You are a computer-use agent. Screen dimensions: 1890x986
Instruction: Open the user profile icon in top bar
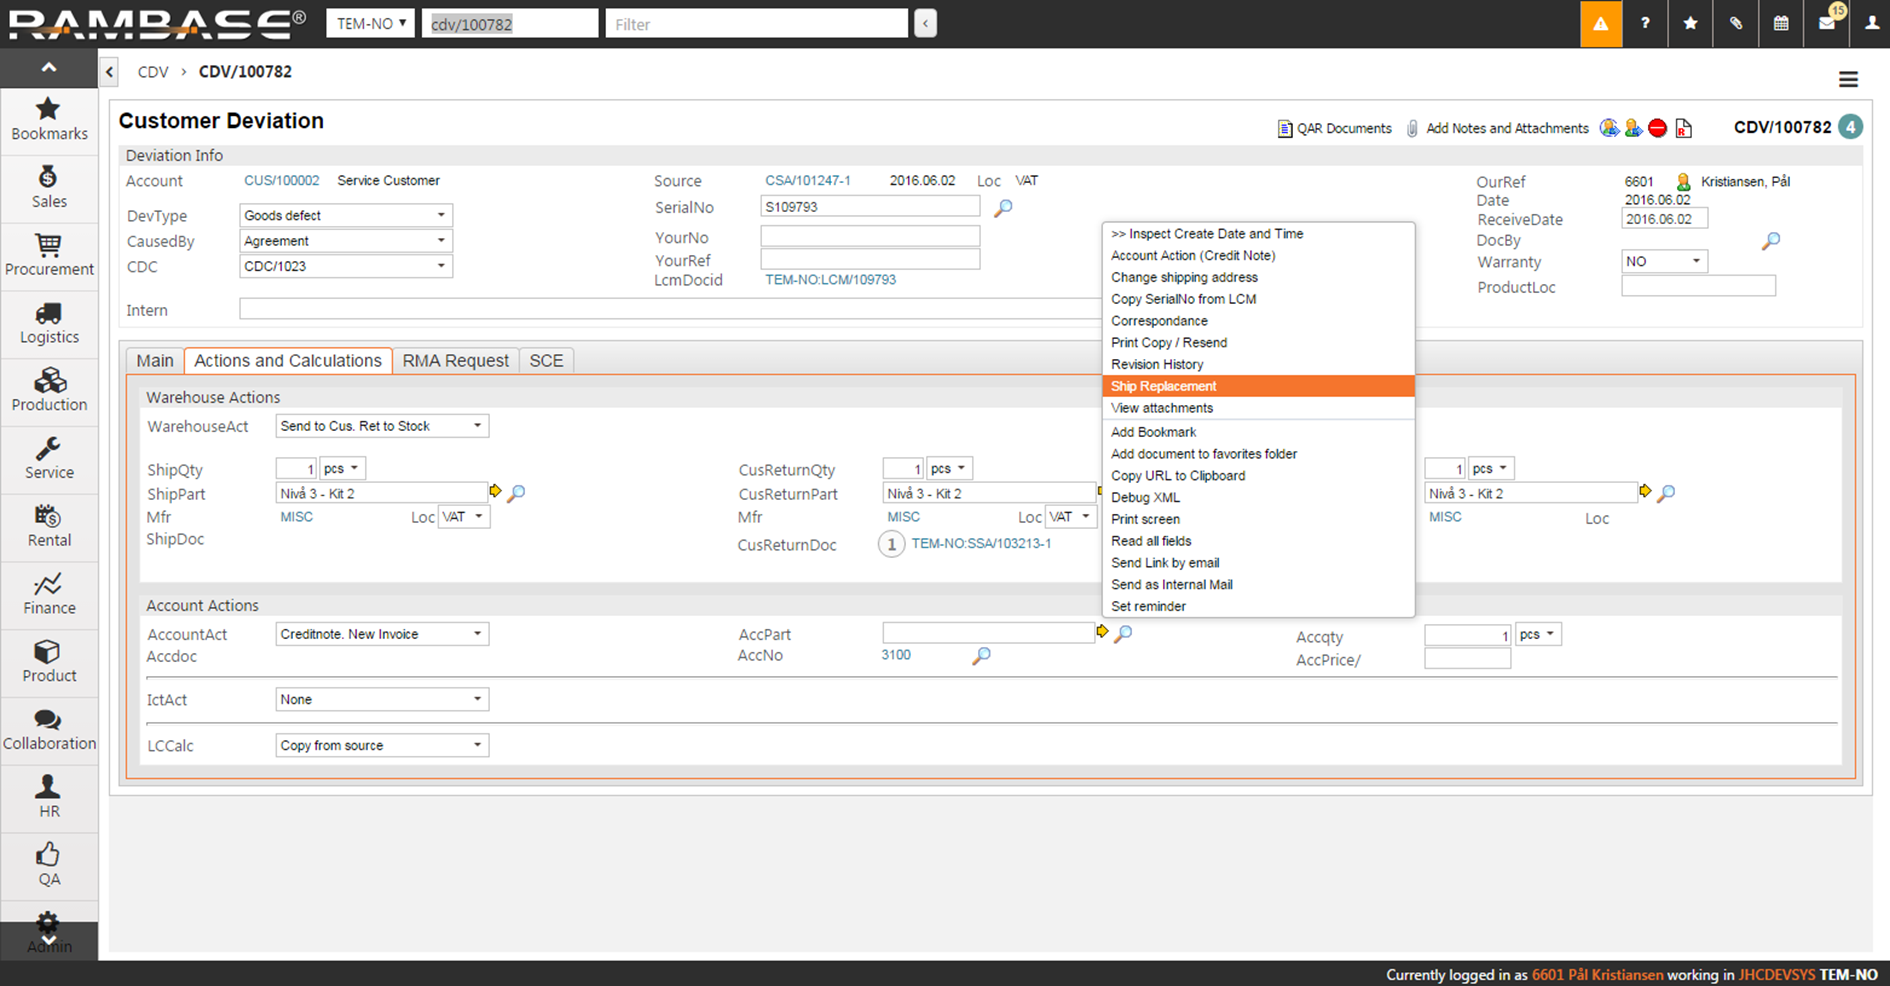(1871, 24)
